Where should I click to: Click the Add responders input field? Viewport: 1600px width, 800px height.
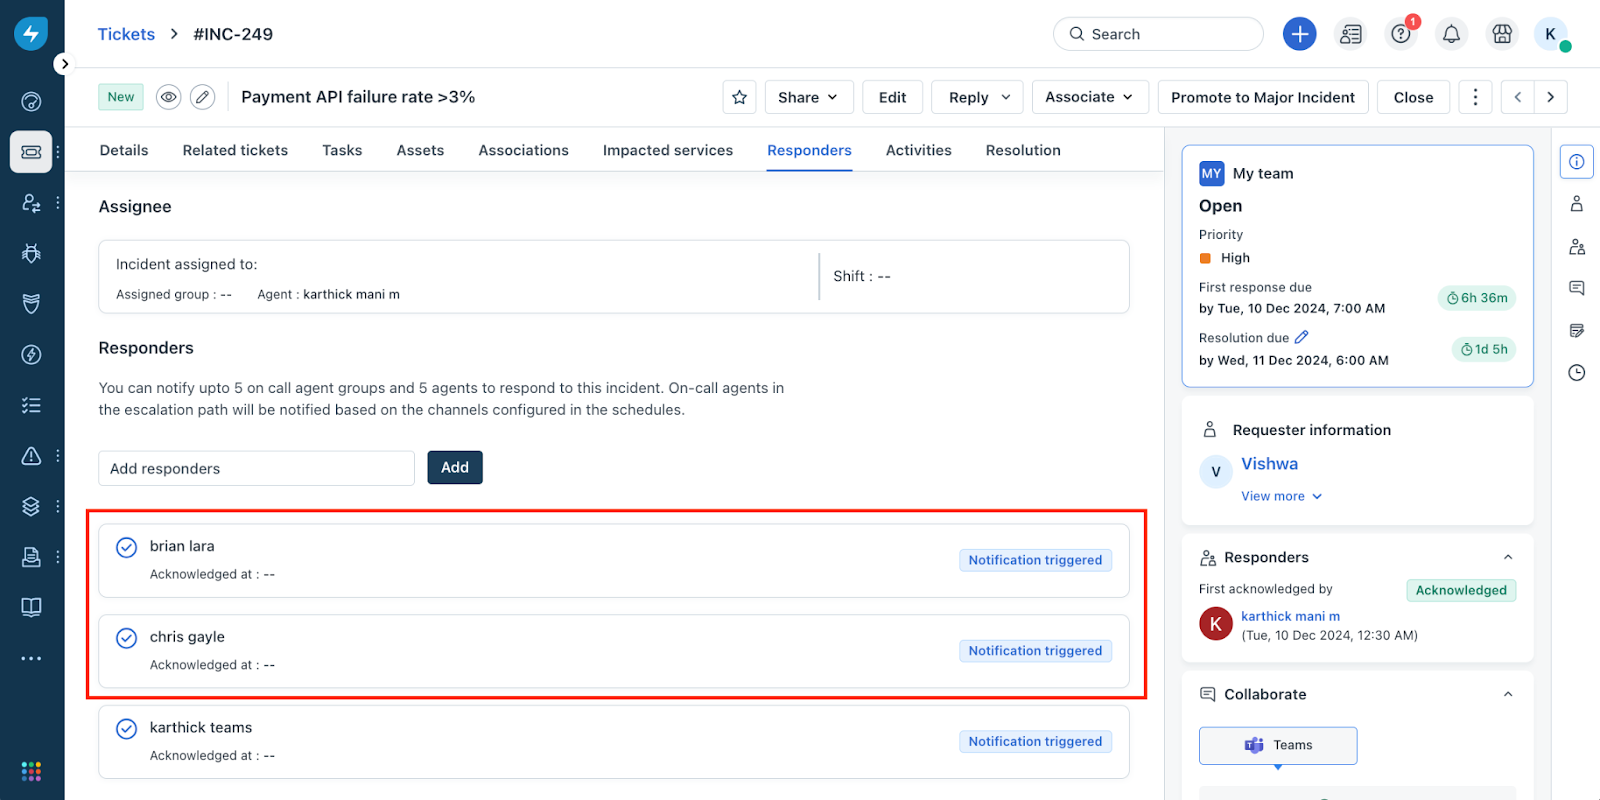tap(256, 468)
